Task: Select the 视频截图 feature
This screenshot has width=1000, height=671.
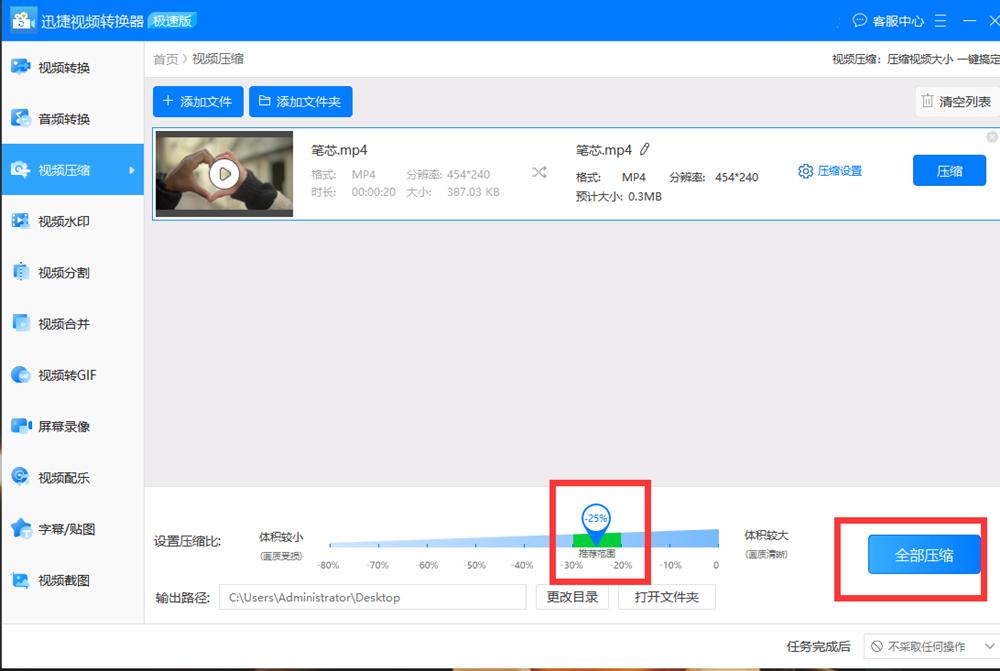Action: pos(60,580)
